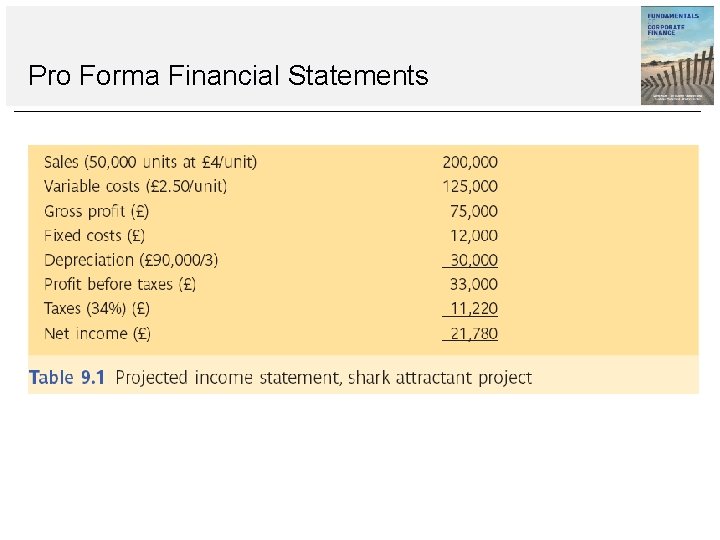Select the Profit before taxes (£) label
720x540 pixels.
[120, 284]
